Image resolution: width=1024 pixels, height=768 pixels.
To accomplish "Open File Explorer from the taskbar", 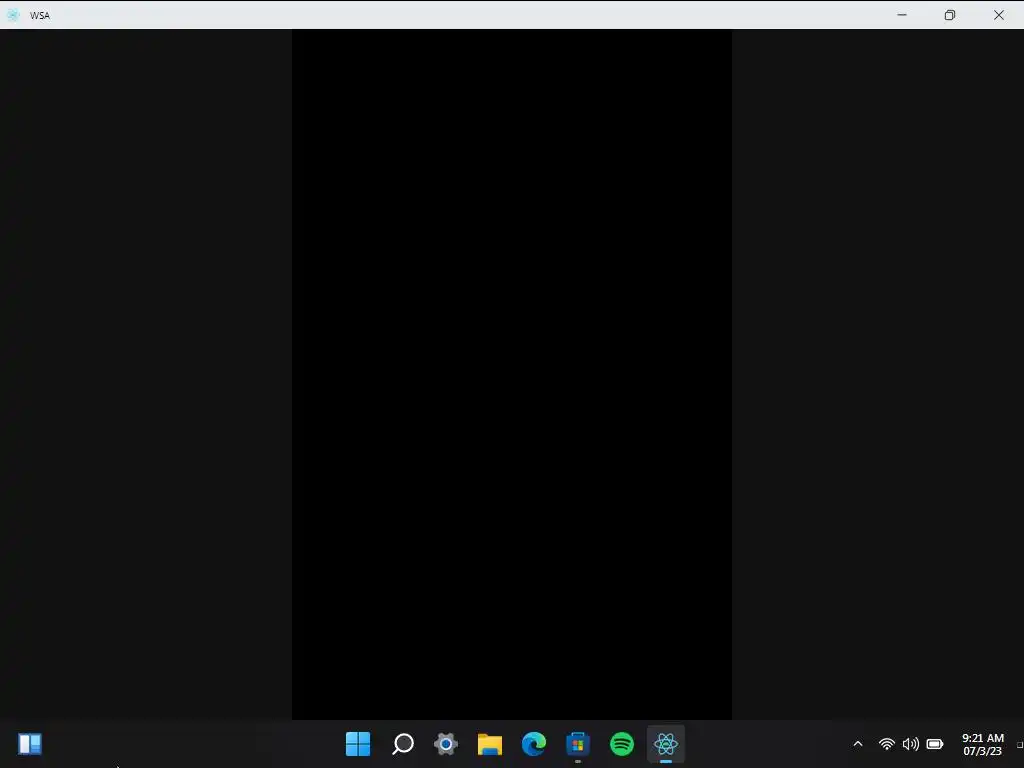I will [490, 744].
